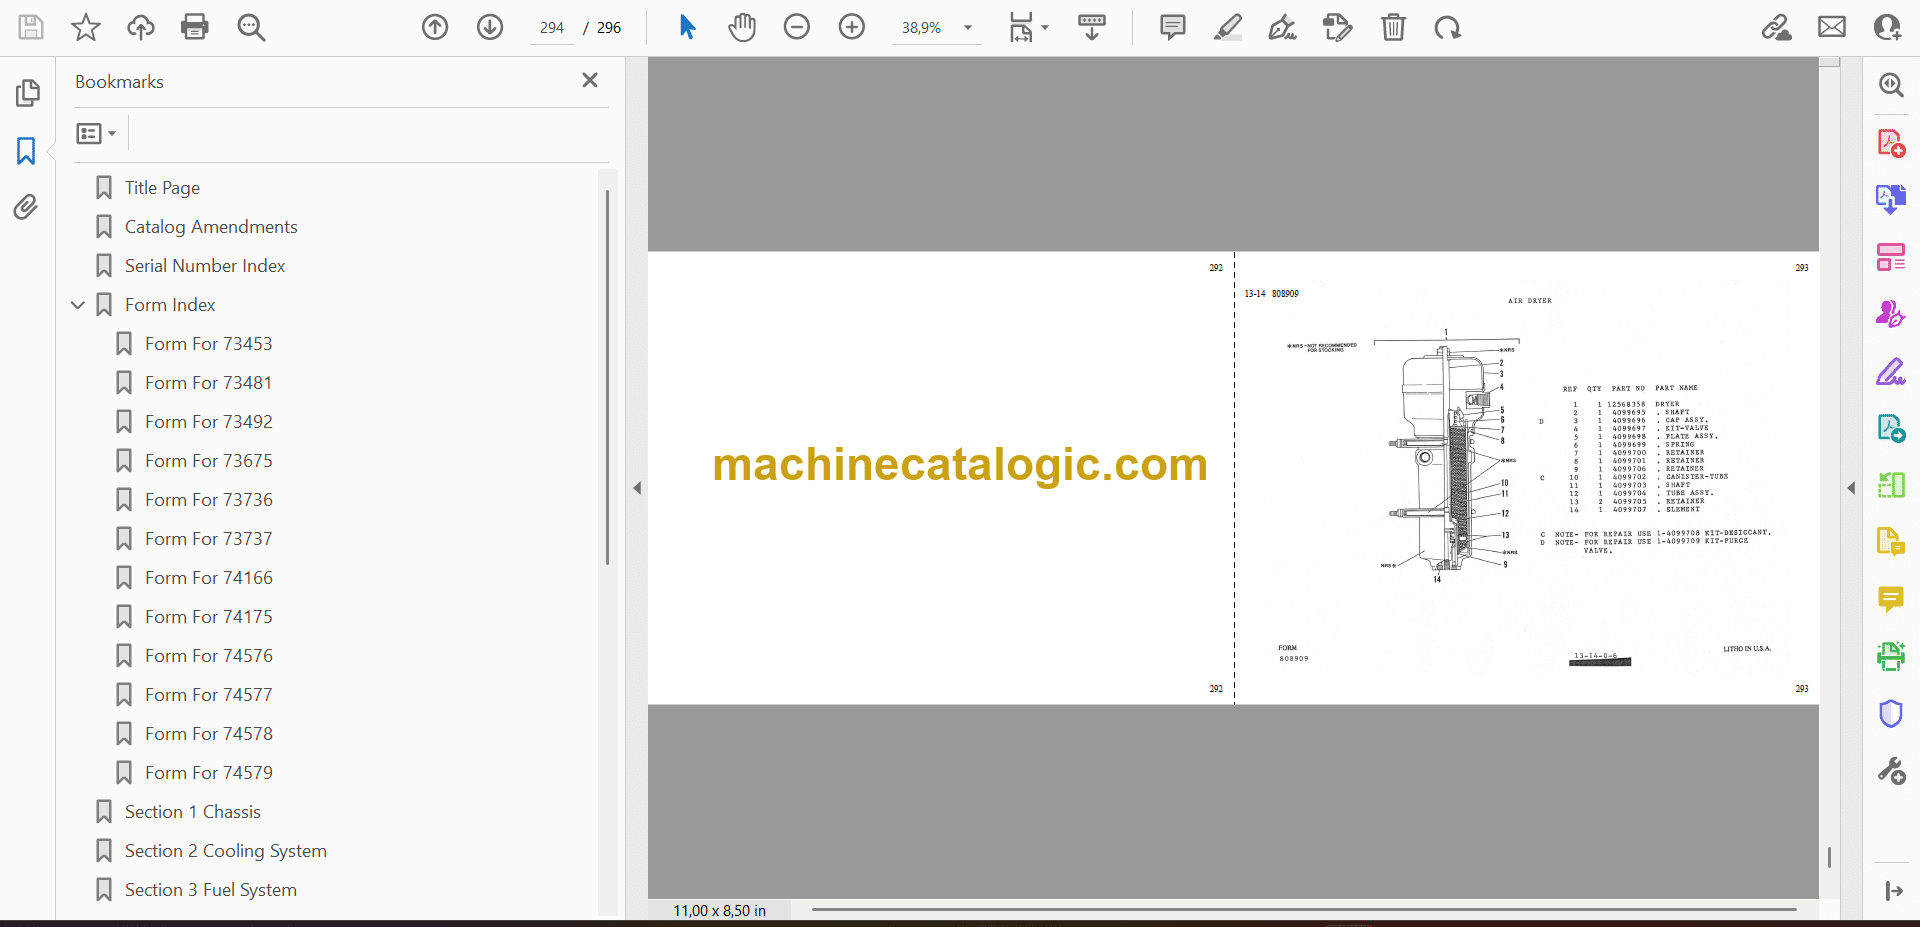This screenshot has height=927, width=1920.
Task: Click the Print file icon
Action: click(195, 27)
